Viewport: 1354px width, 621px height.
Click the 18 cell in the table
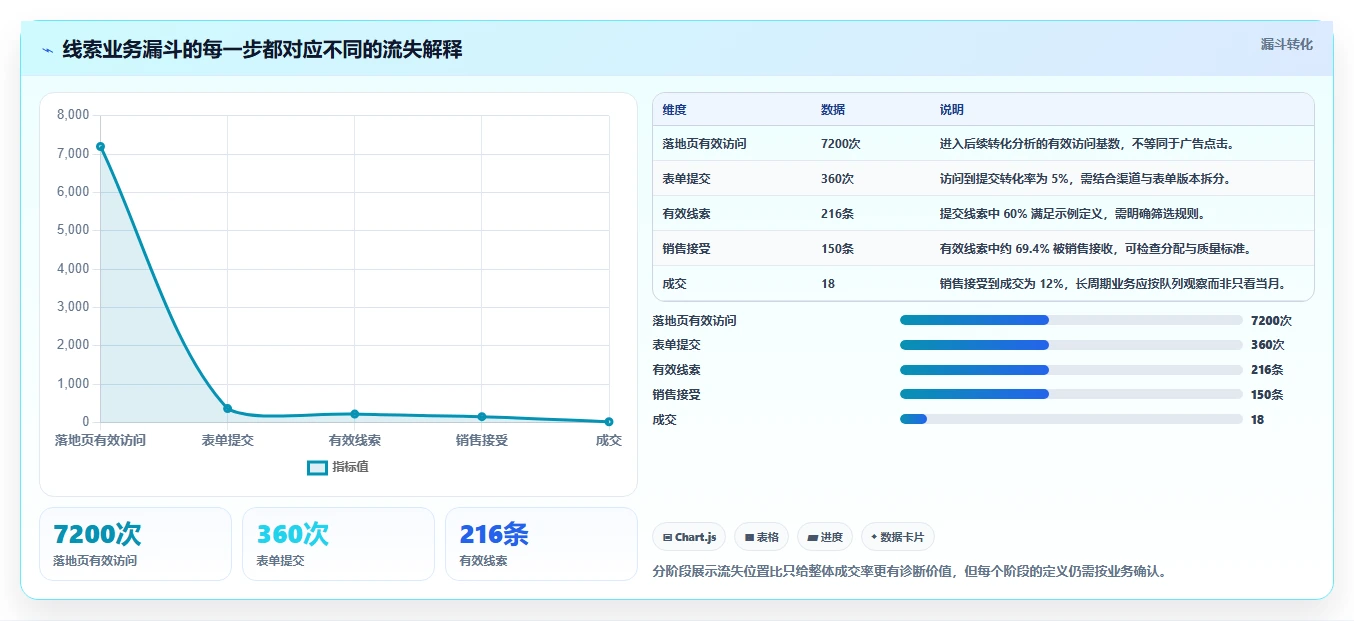[x=828, y=284]
